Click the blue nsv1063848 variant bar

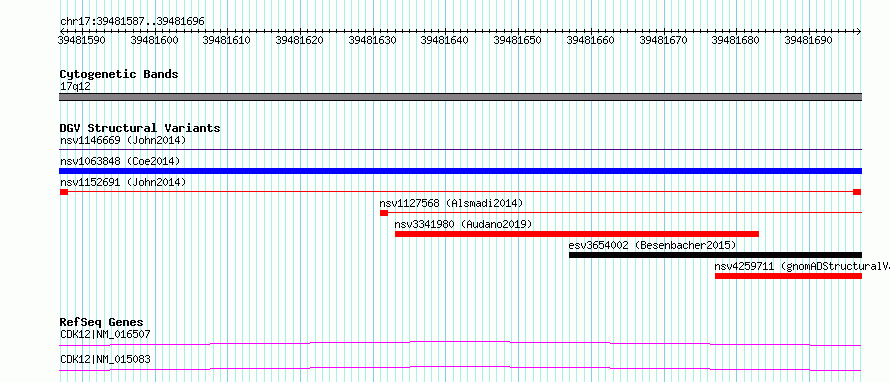(460, 171)
